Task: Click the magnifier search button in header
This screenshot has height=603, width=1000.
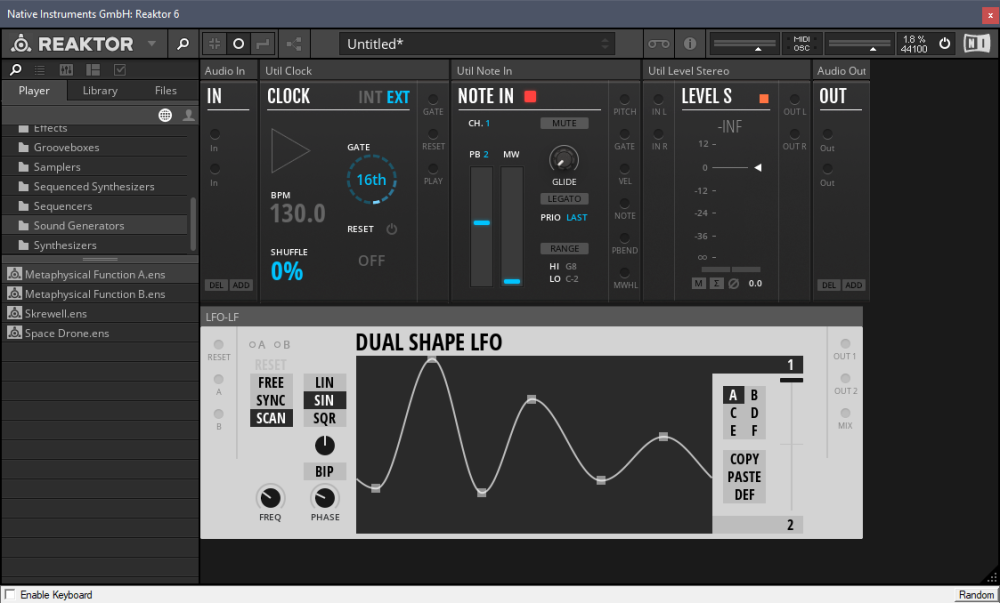Action: point(183,44)
